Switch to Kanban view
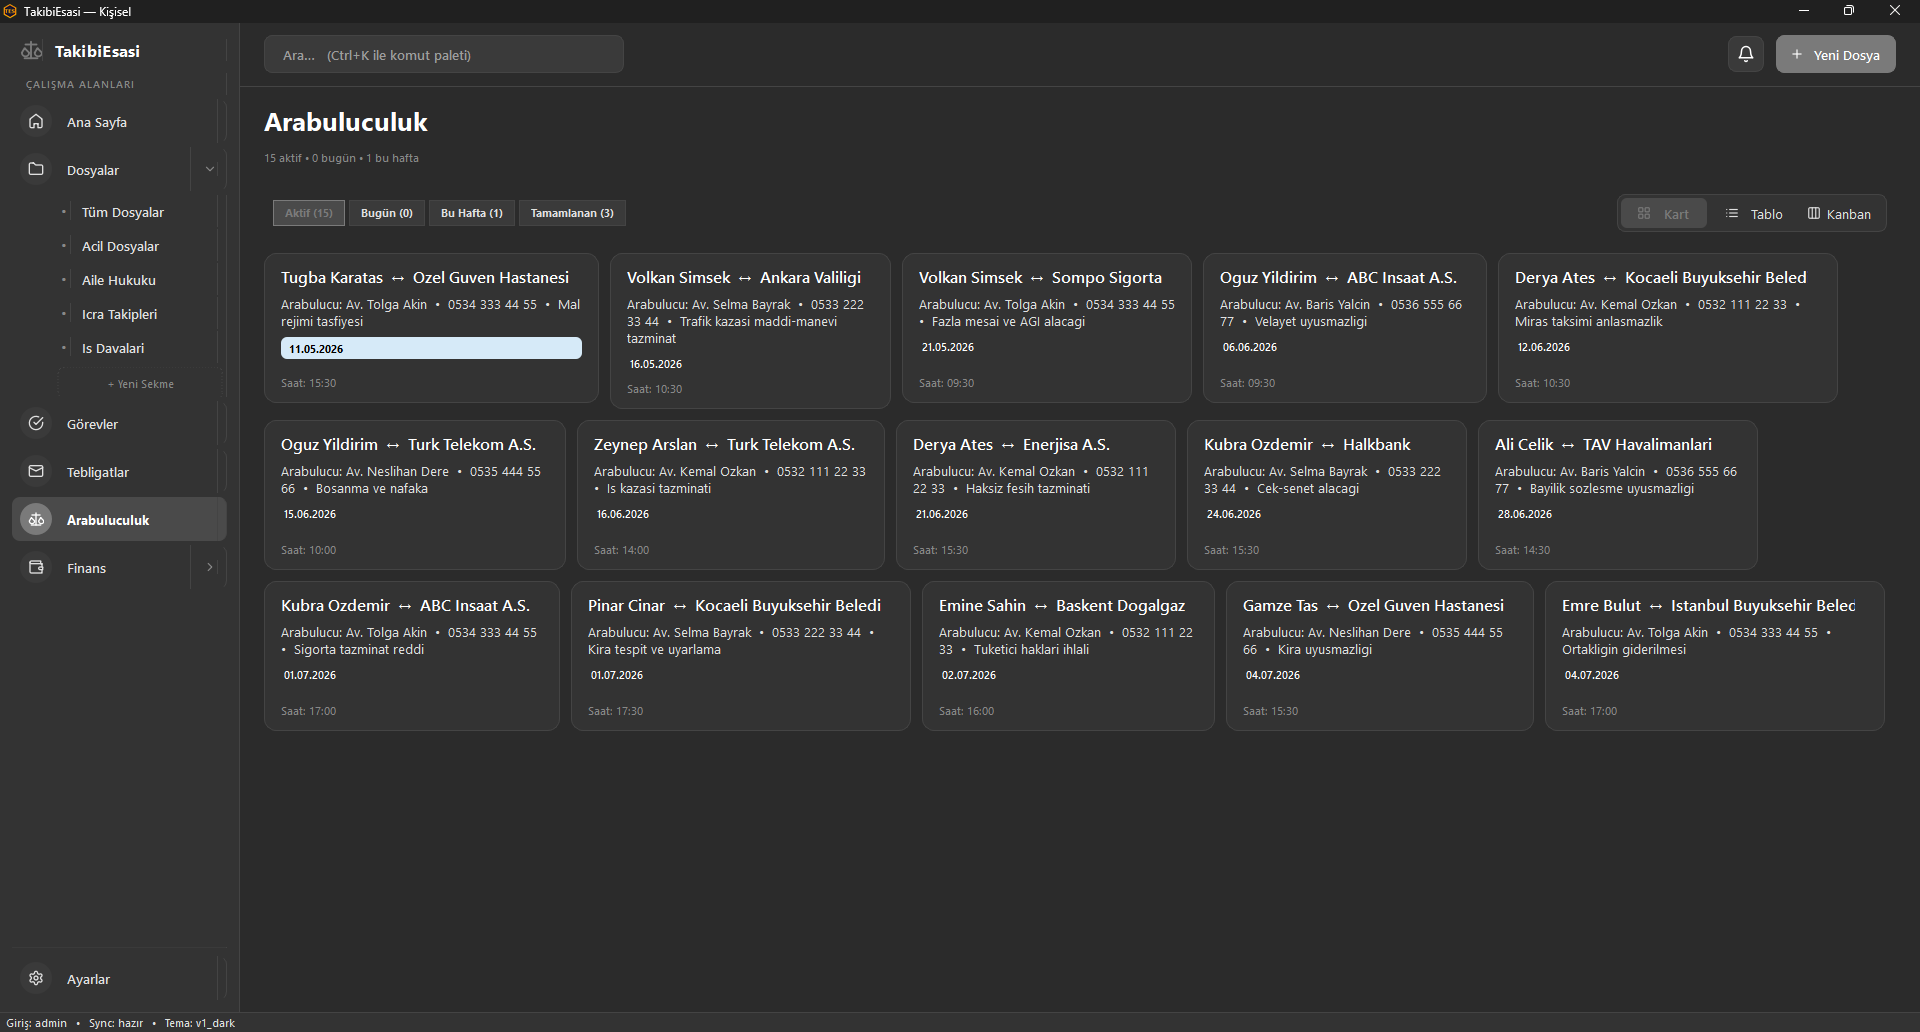This screenshot has width=1920, height=1032. 1839,214
